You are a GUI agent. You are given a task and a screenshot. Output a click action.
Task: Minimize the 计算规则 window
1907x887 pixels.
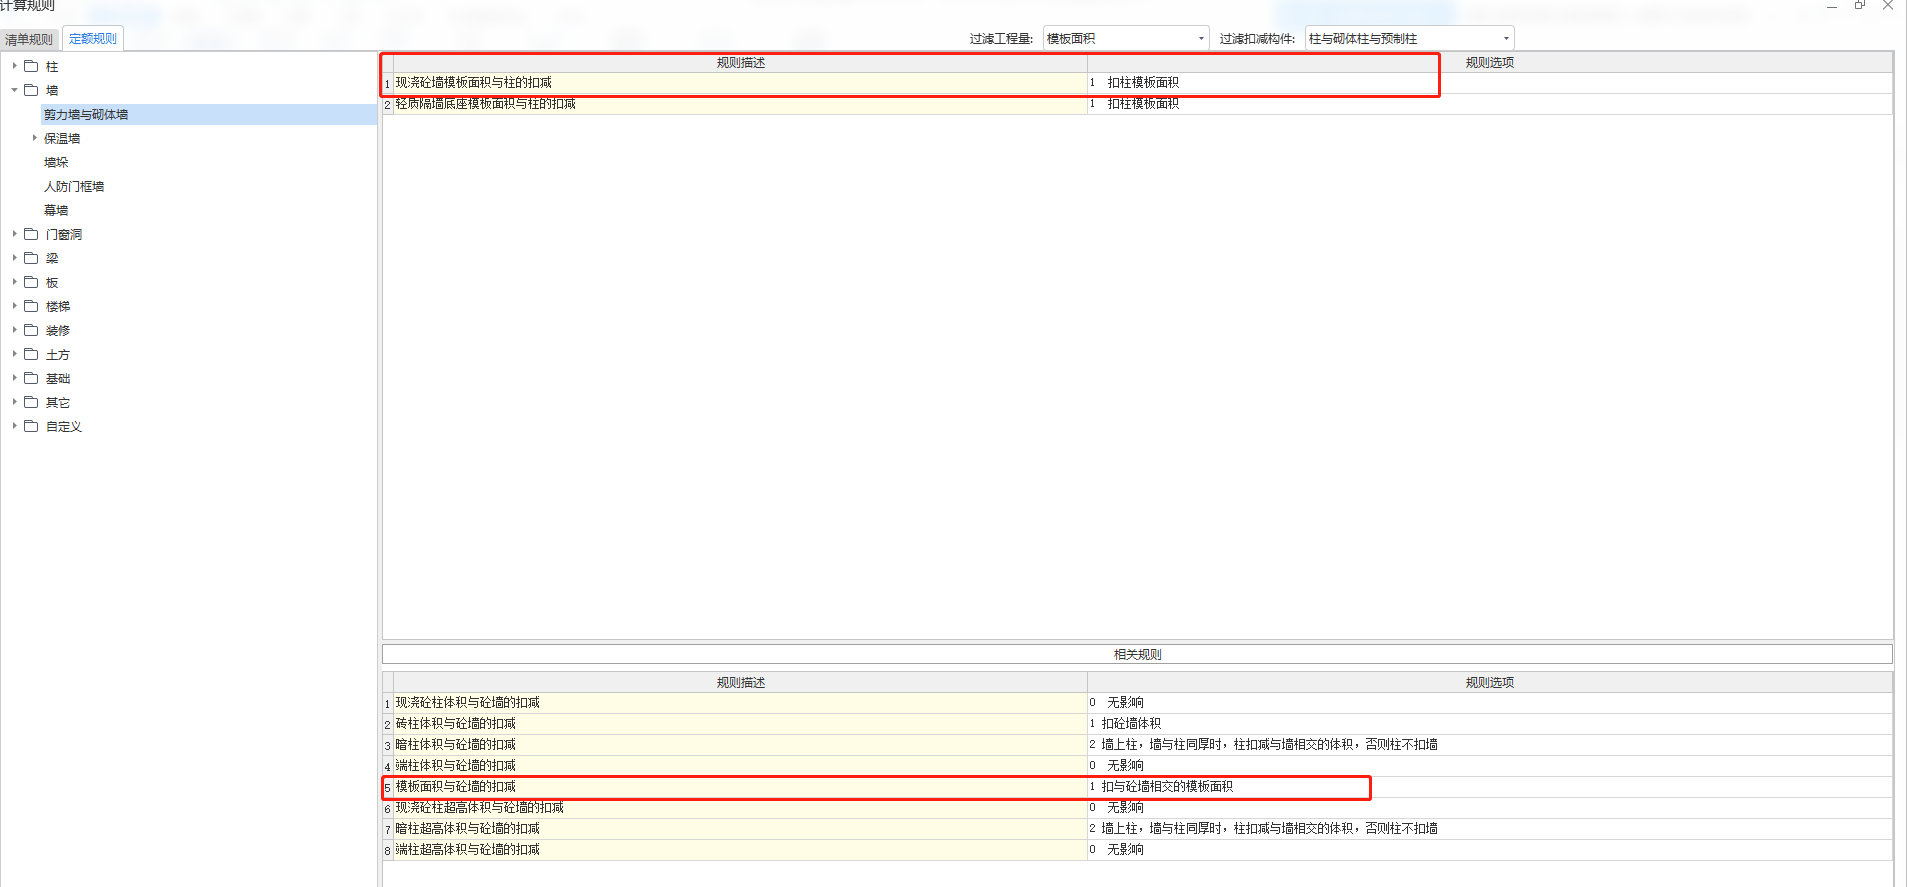[x=1832, y=6]
